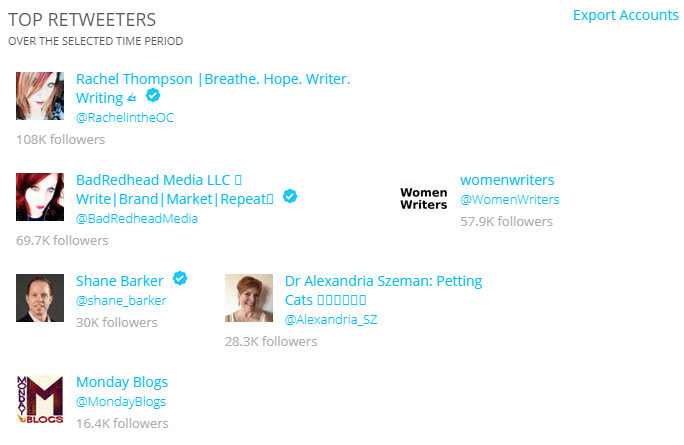Go to the @WomenWriters handle
This screenshot has height=445, width=684.
coord(510,199)
